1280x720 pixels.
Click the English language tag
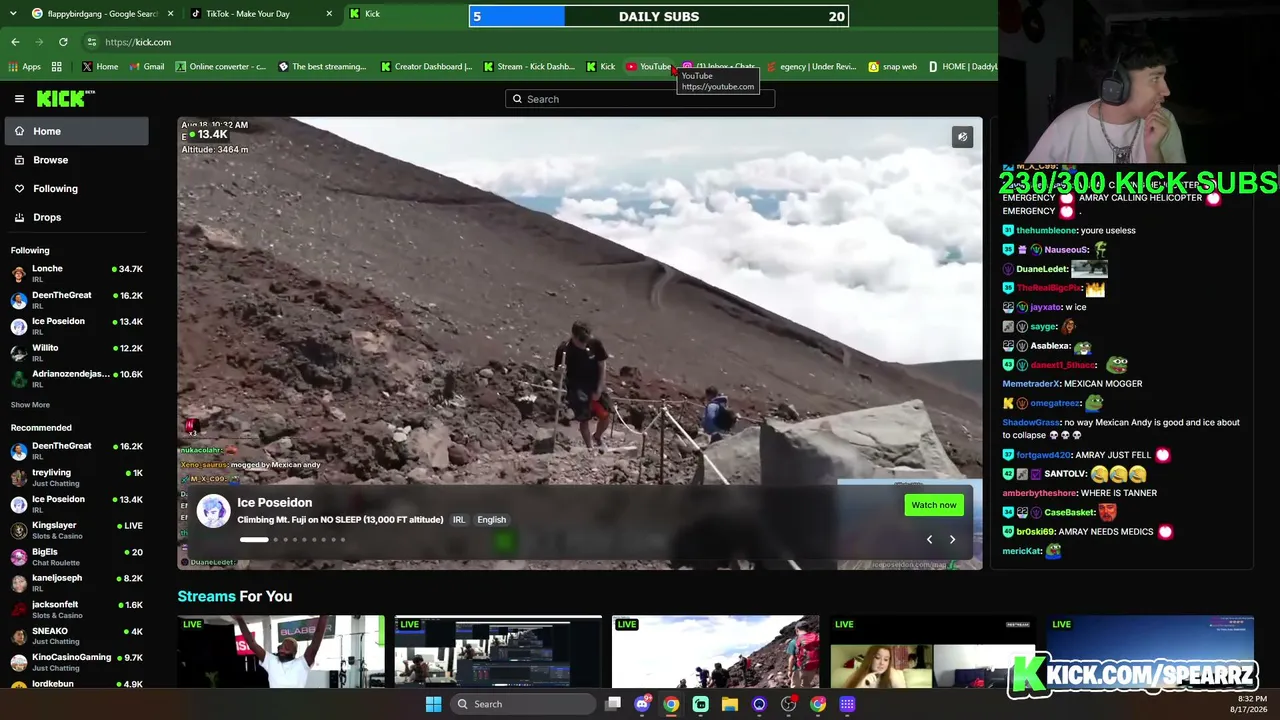point(491,520)
